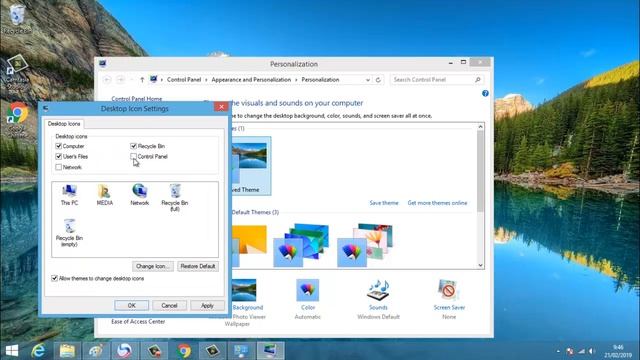This screenshot has width=640, height=360.
Task: Select the MEDIA user folder icon
Action: 104,194
